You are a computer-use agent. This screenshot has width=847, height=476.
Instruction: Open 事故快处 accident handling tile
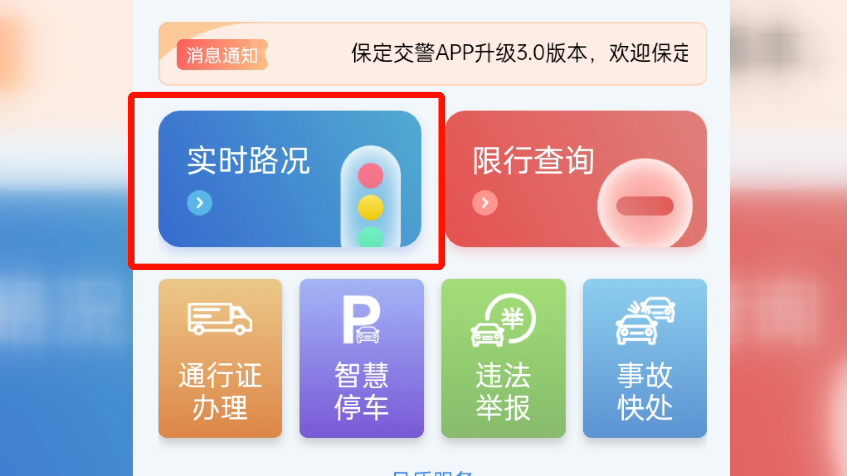644,358
